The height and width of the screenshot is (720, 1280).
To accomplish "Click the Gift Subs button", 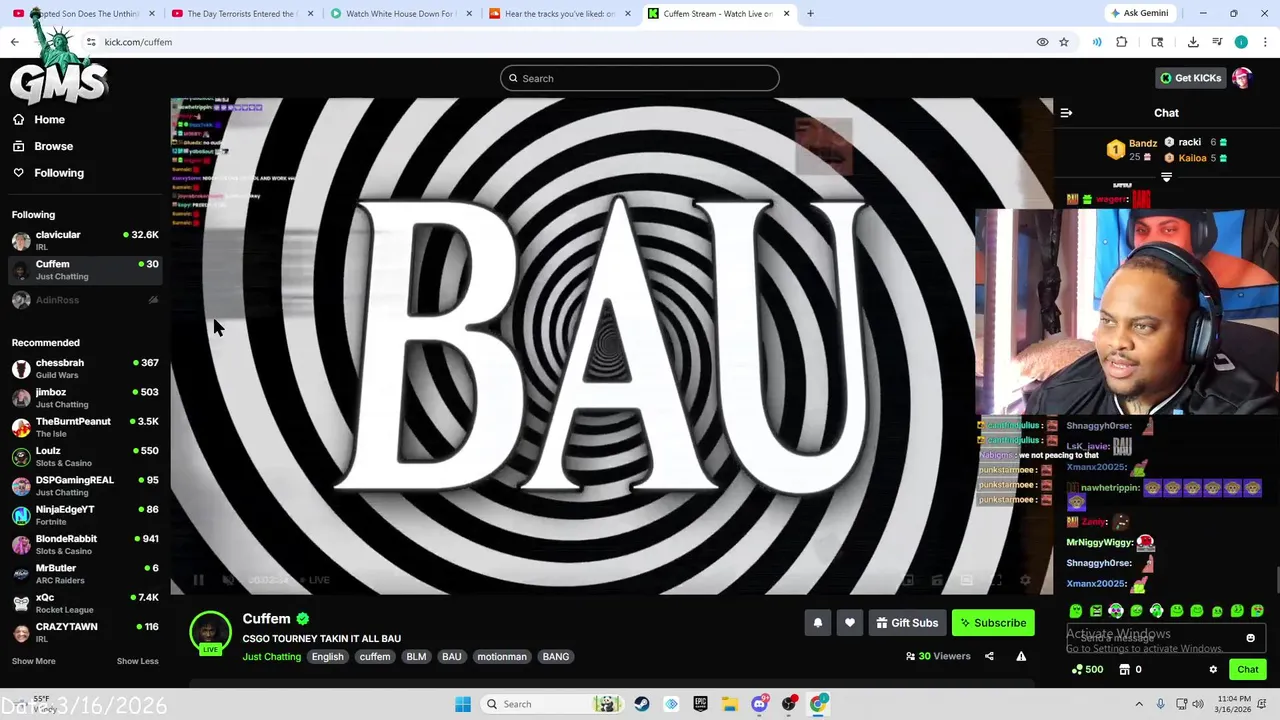I will pyautogui.click(x=907, y=623).
